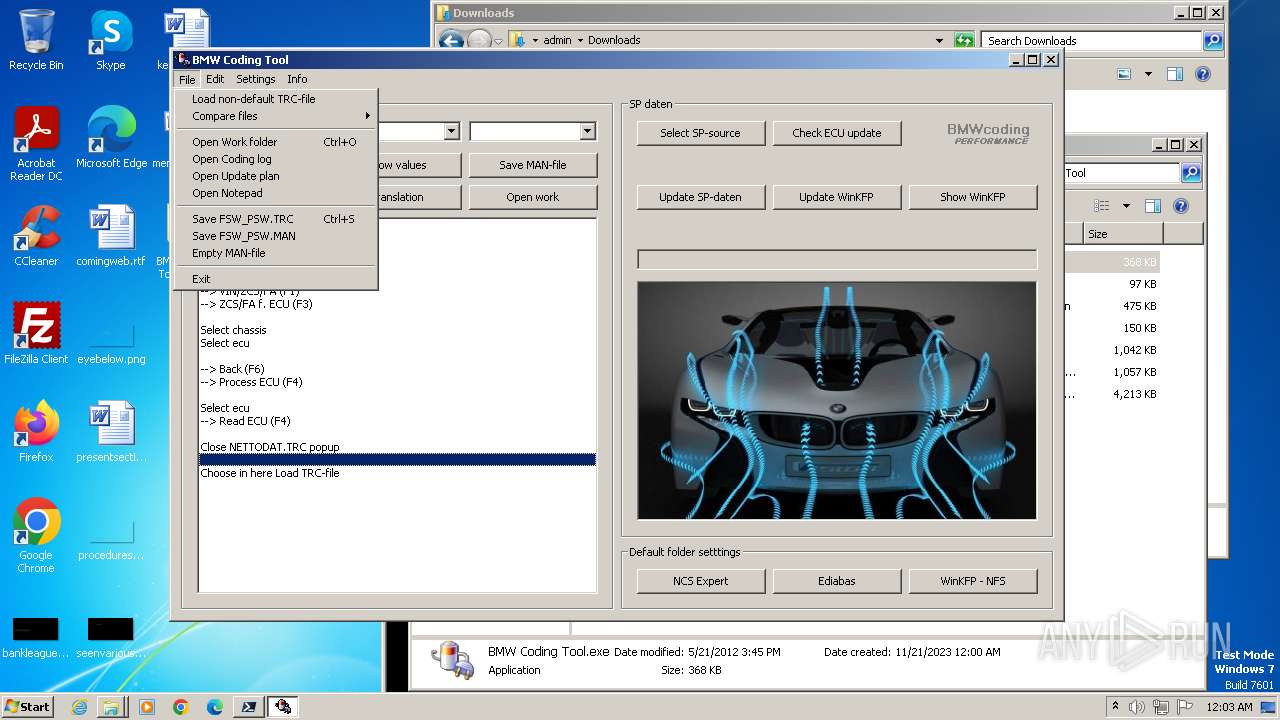1280x720 pixels.
Task: Open Settings menu
Action: [256, 79]
